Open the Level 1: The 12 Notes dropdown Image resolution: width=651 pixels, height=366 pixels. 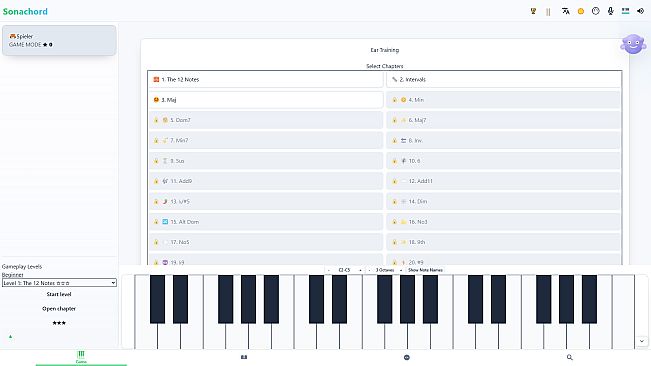pyautogui.click(x=59, y=283)
